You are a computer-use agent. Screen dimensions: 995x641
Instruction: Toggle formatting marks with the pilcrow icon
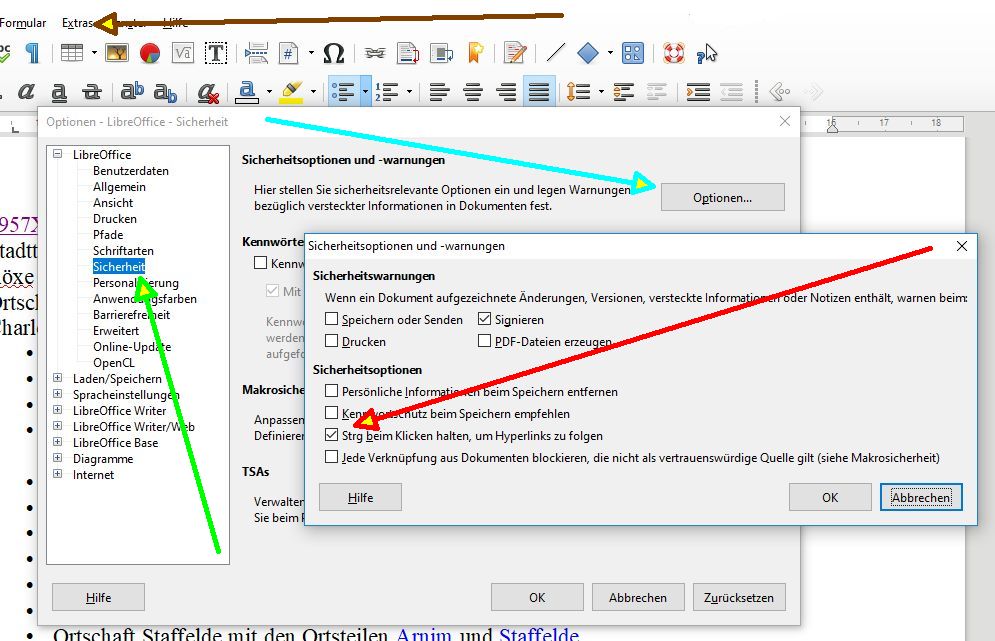point(32,53)
